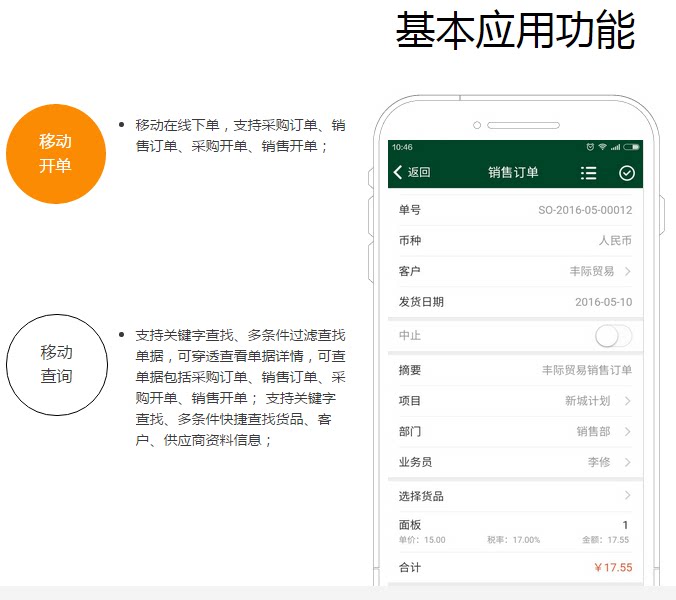This screenshot has width=676, height=600.
Task: Expand the 客户 row chevron
Action: click(x=627, y=271)
